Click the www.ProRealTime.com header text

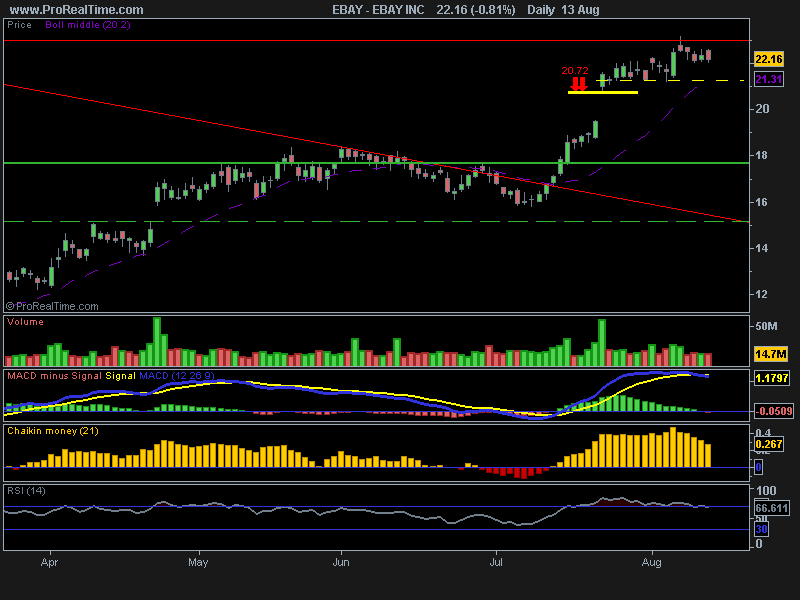click(x=77, y=10)
